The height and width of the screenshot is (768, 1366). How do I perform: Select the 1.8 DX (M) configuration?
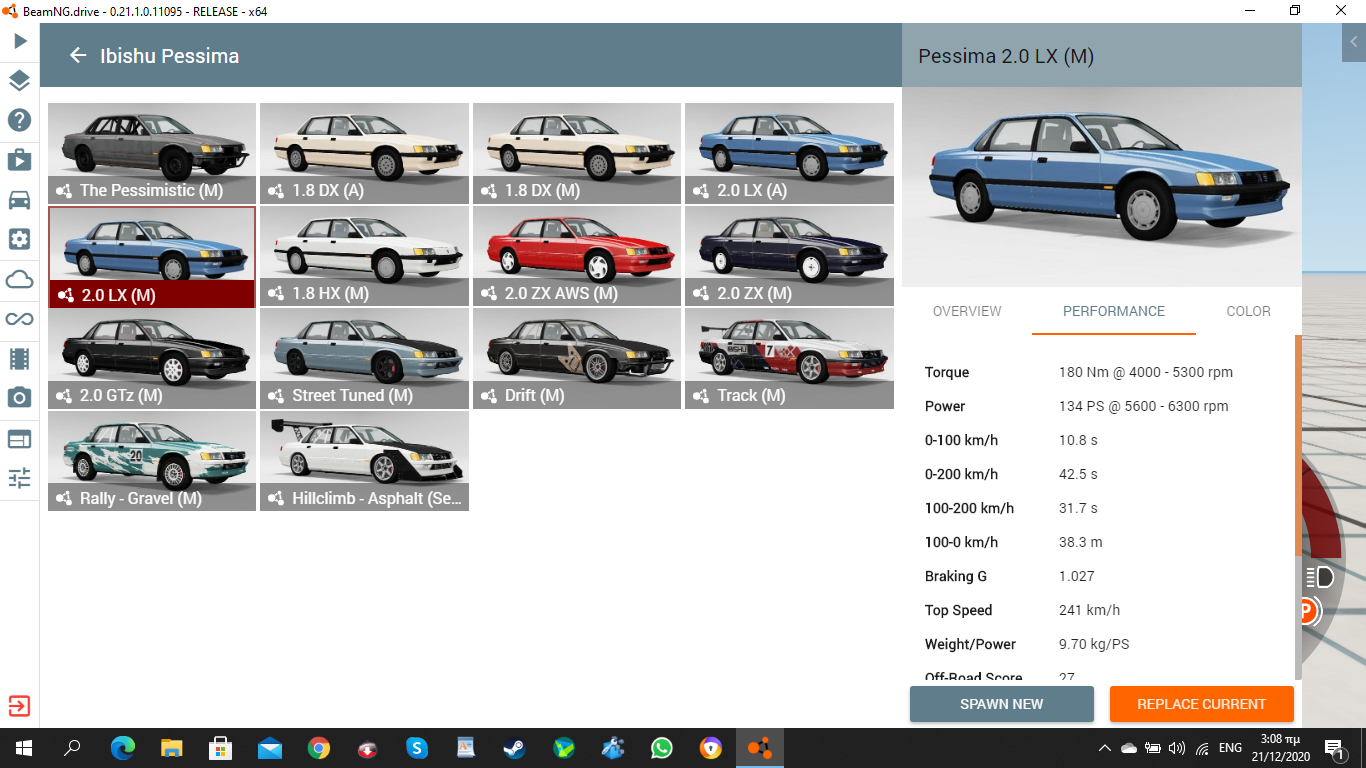(x=577, y=154)
